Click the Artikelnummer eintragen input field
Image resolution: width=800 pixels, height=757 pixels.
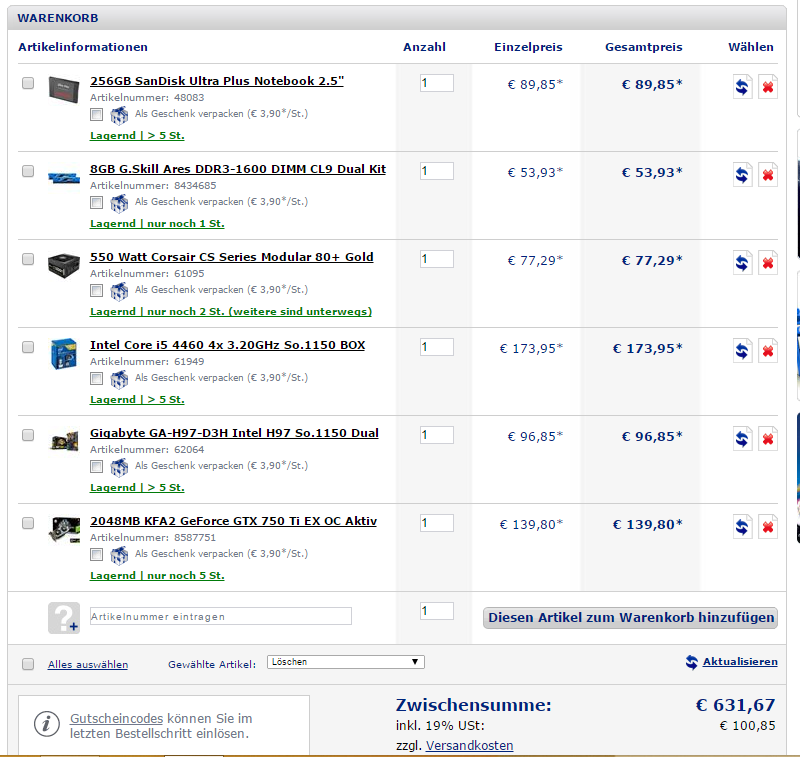[x=220, y=616]
